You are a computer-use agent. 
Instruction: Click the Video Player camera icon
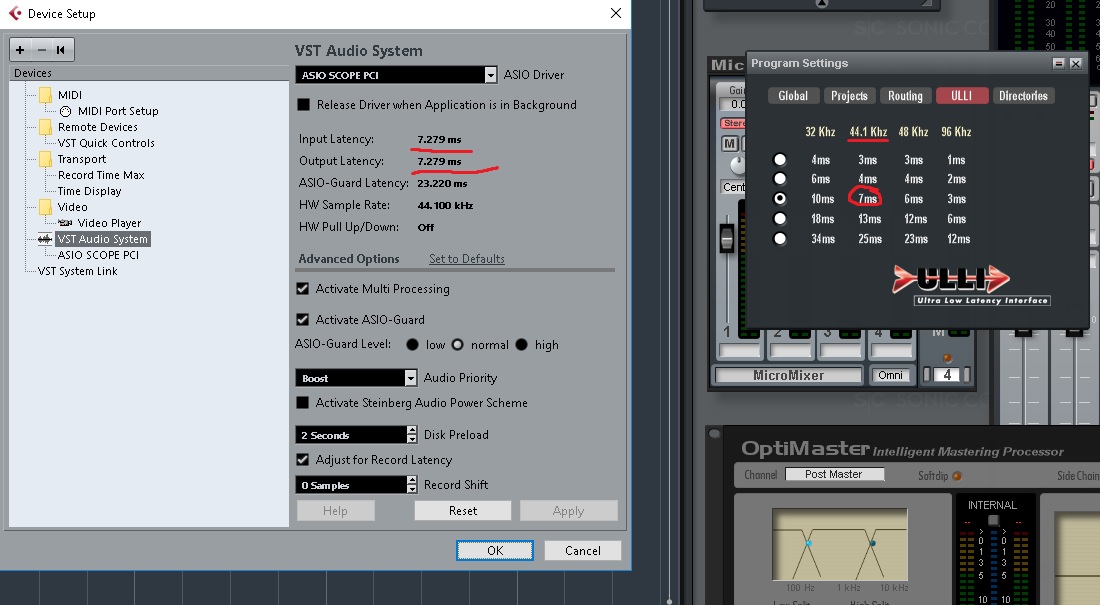tap(65, 223)
